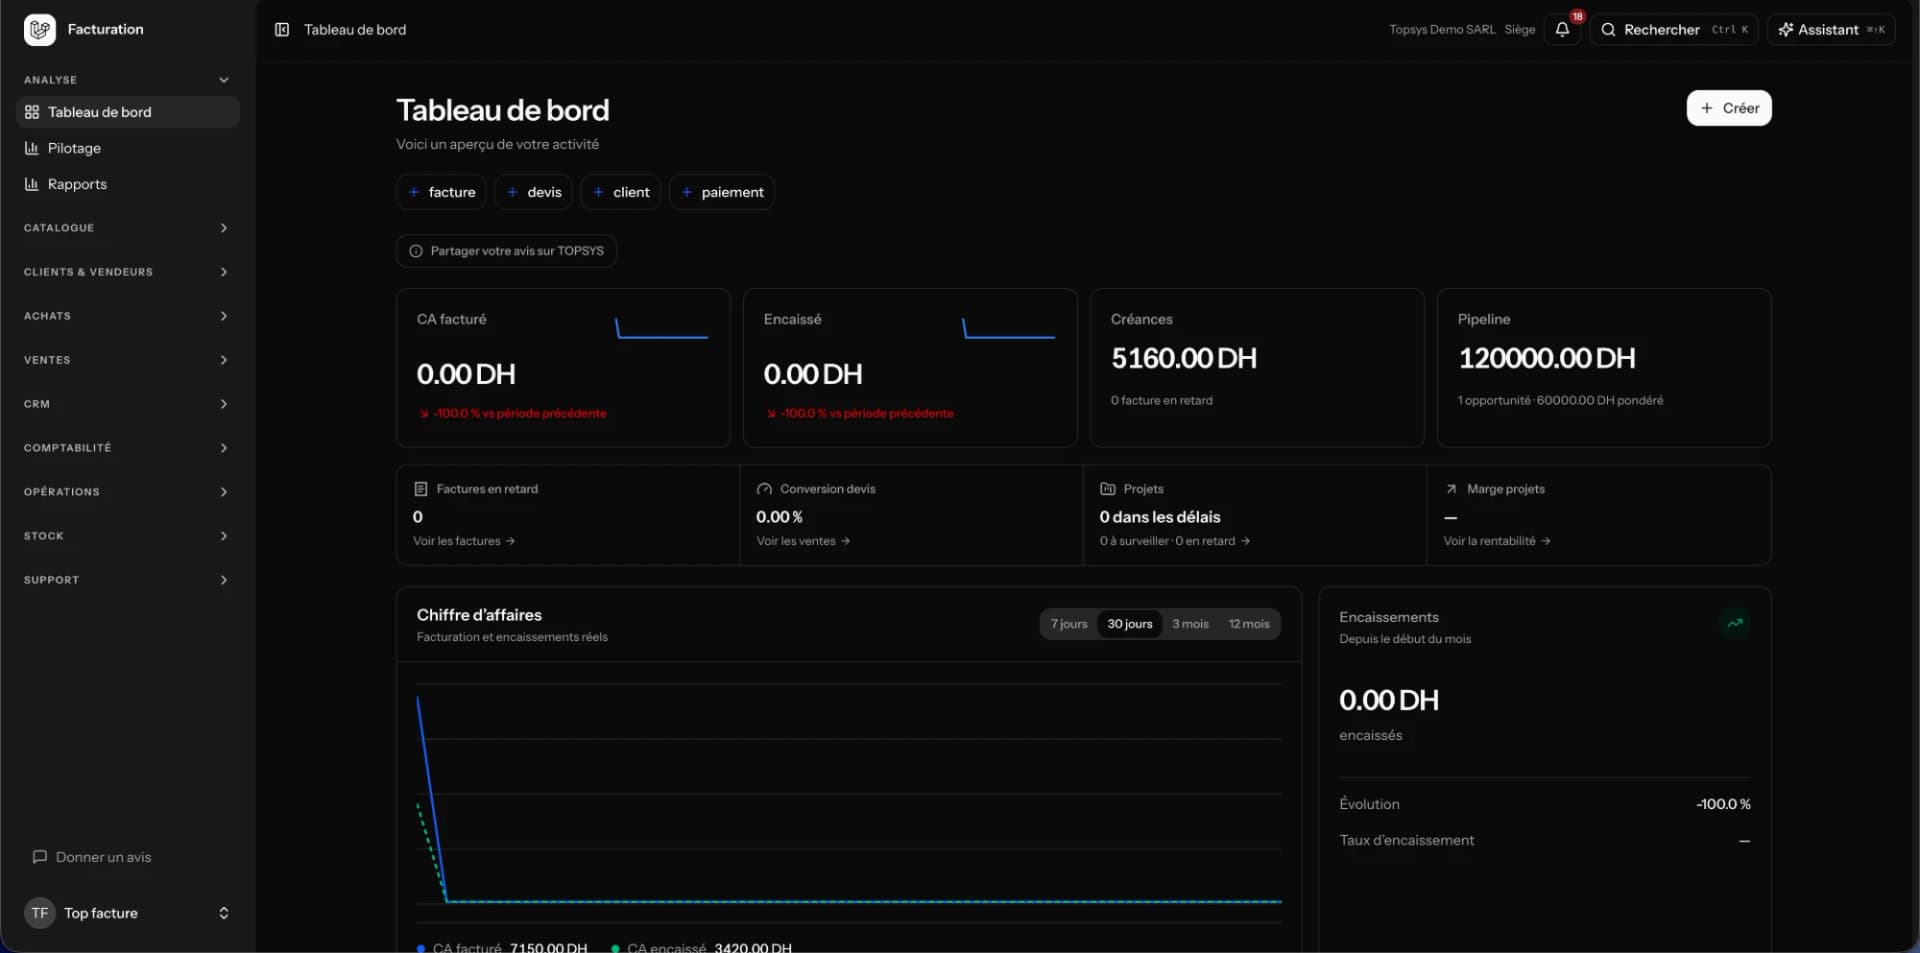Collapse the Analyse section chevron

(x=224, y=80)
